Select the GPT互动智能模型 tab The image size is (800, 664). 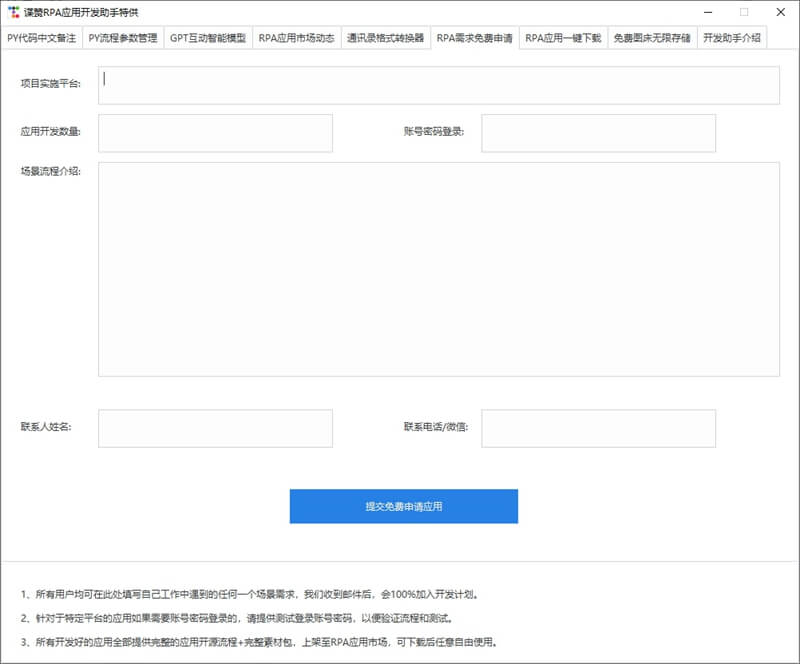(x=208, y=38)
